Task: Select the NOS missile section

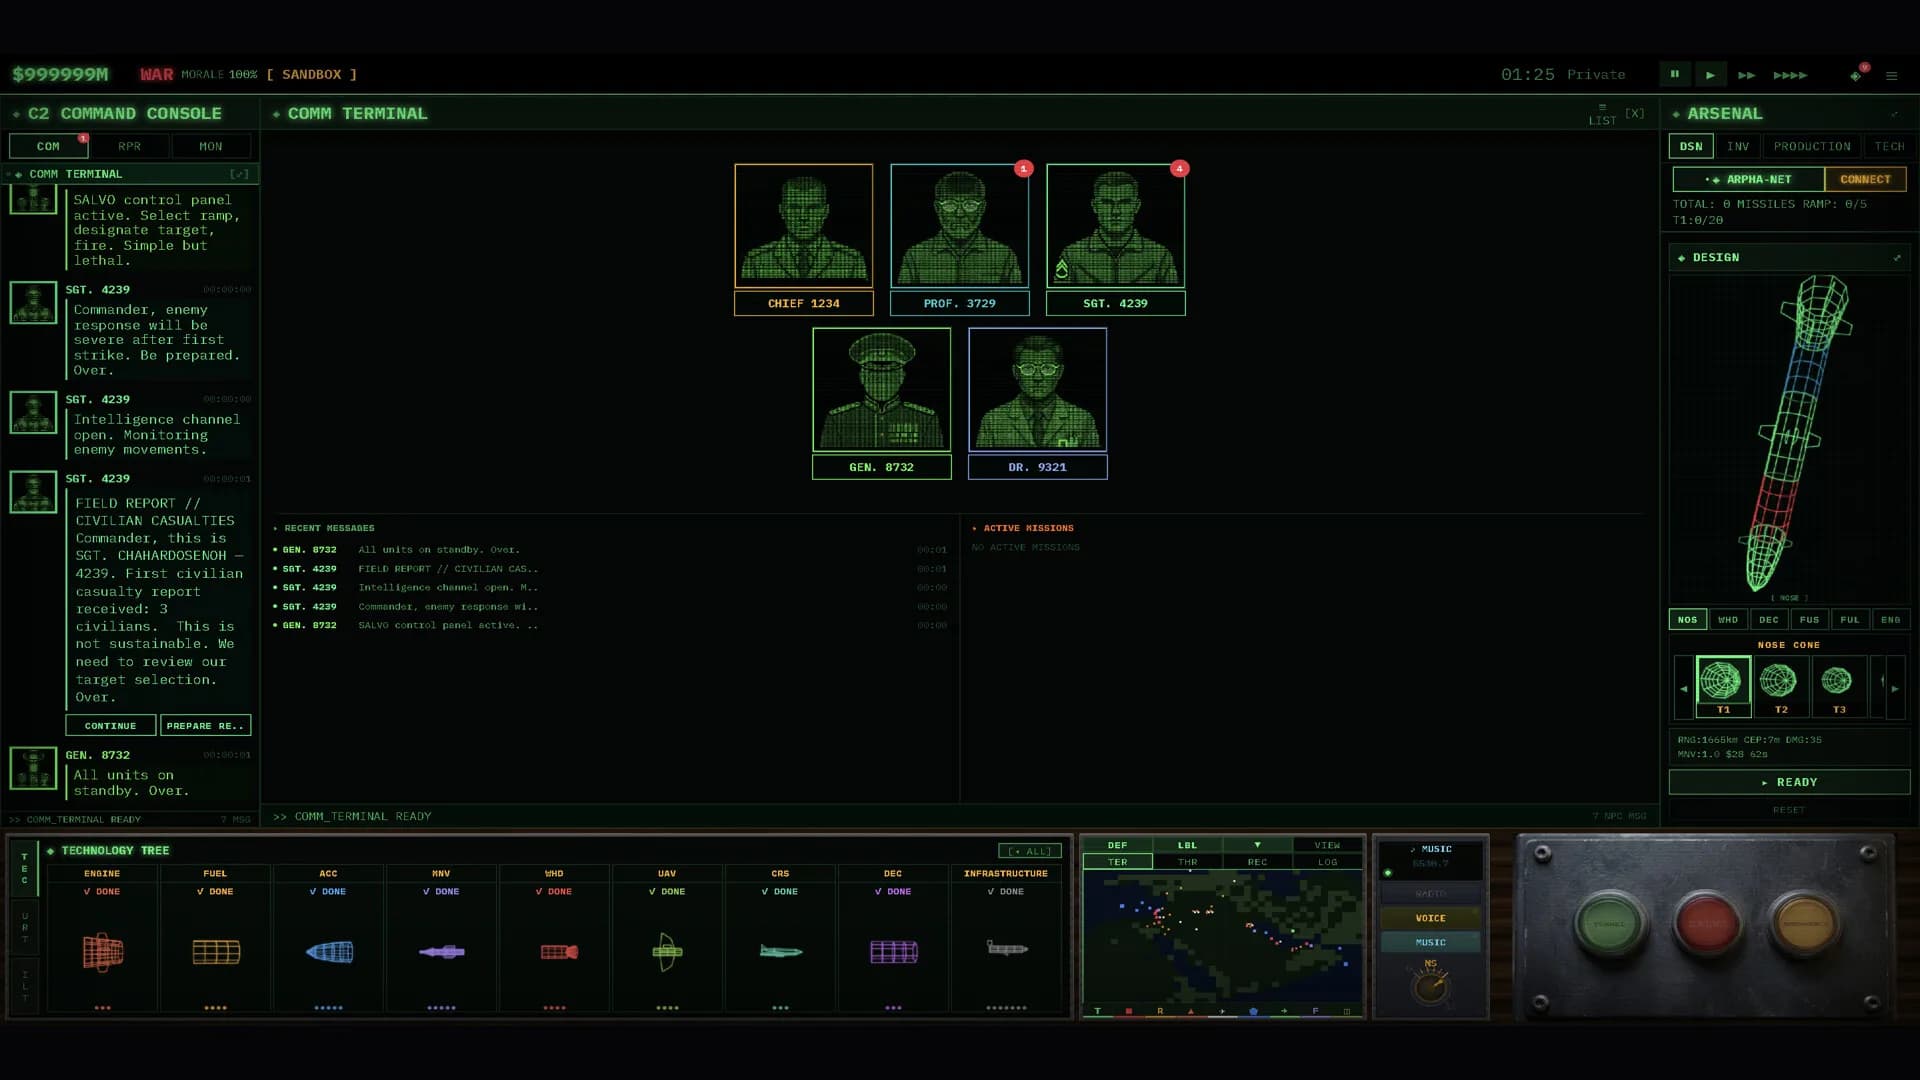Action: [1687, 619]
